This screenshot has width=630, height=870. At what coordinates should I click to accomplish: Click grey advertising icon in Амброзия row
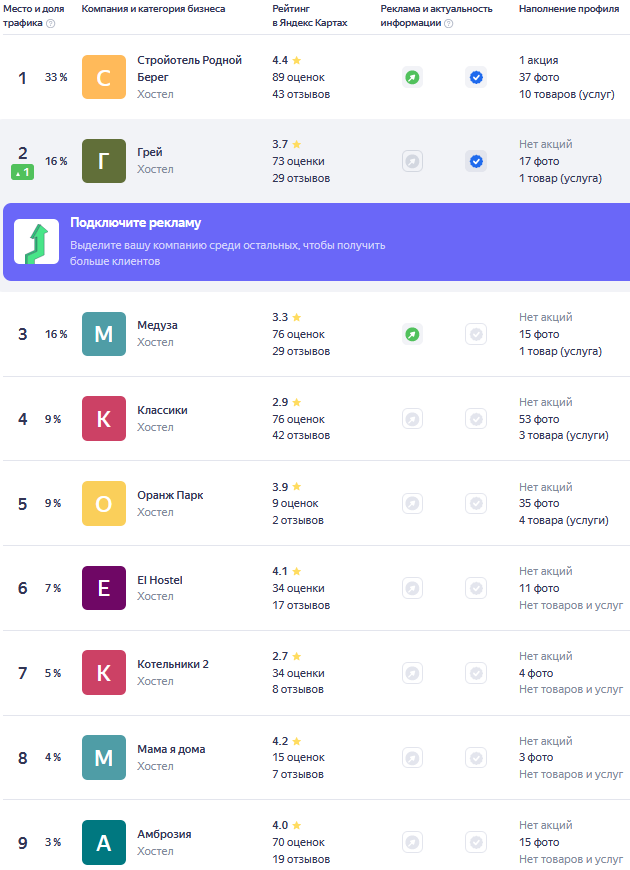(x=412, y=842)
